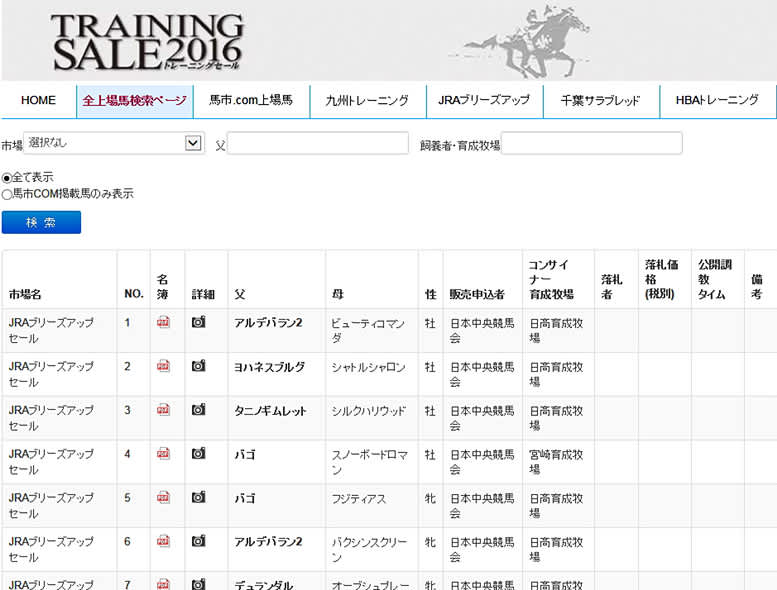Screen dimensions: 777x590
Task: Open PDF catalog icon for row 3
Action: pos(163,410)
